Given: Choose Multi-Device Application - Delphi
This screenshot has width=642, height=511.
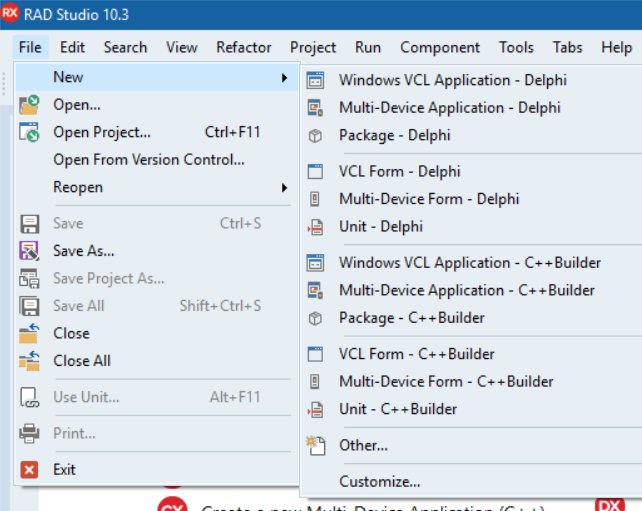Looking at the screenshot, I should point(449,107).
